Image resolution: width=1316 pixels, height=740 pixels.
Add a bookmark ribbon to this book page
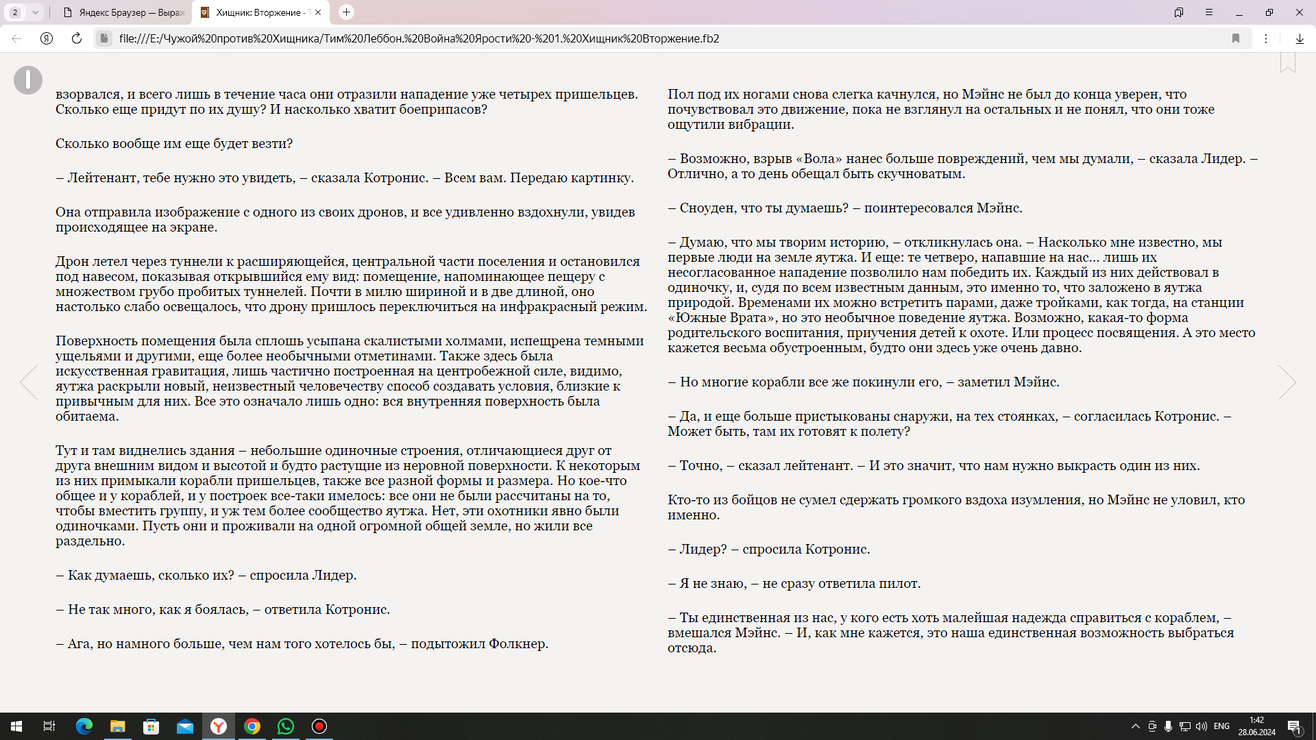tap(1288, 62)
